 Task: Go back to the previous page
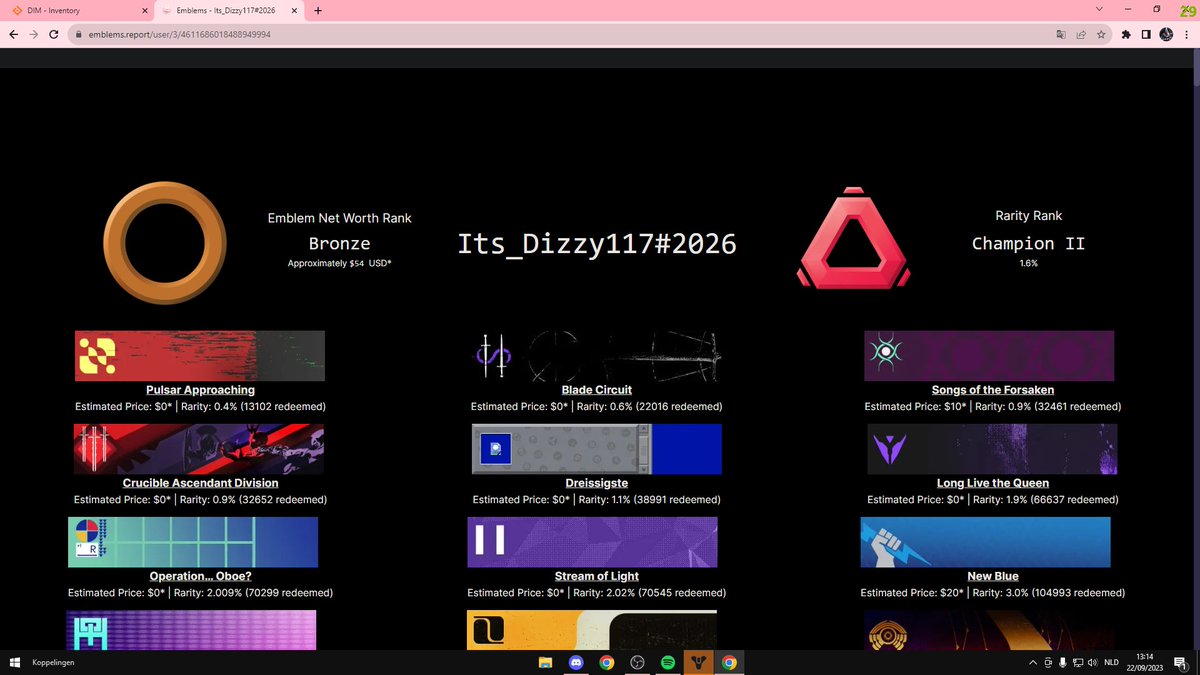[12, 33]
